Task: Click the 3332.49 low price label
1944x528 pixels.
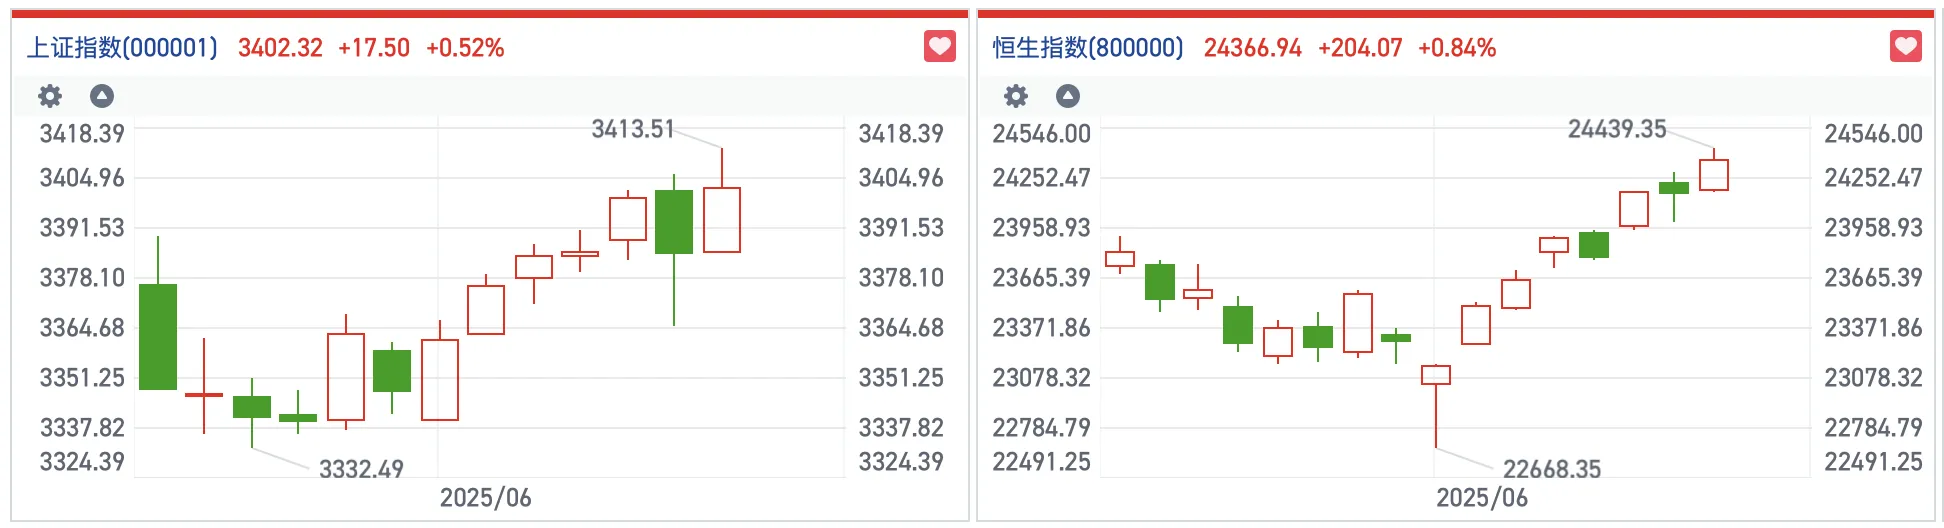Action: [x=361, y=469]
